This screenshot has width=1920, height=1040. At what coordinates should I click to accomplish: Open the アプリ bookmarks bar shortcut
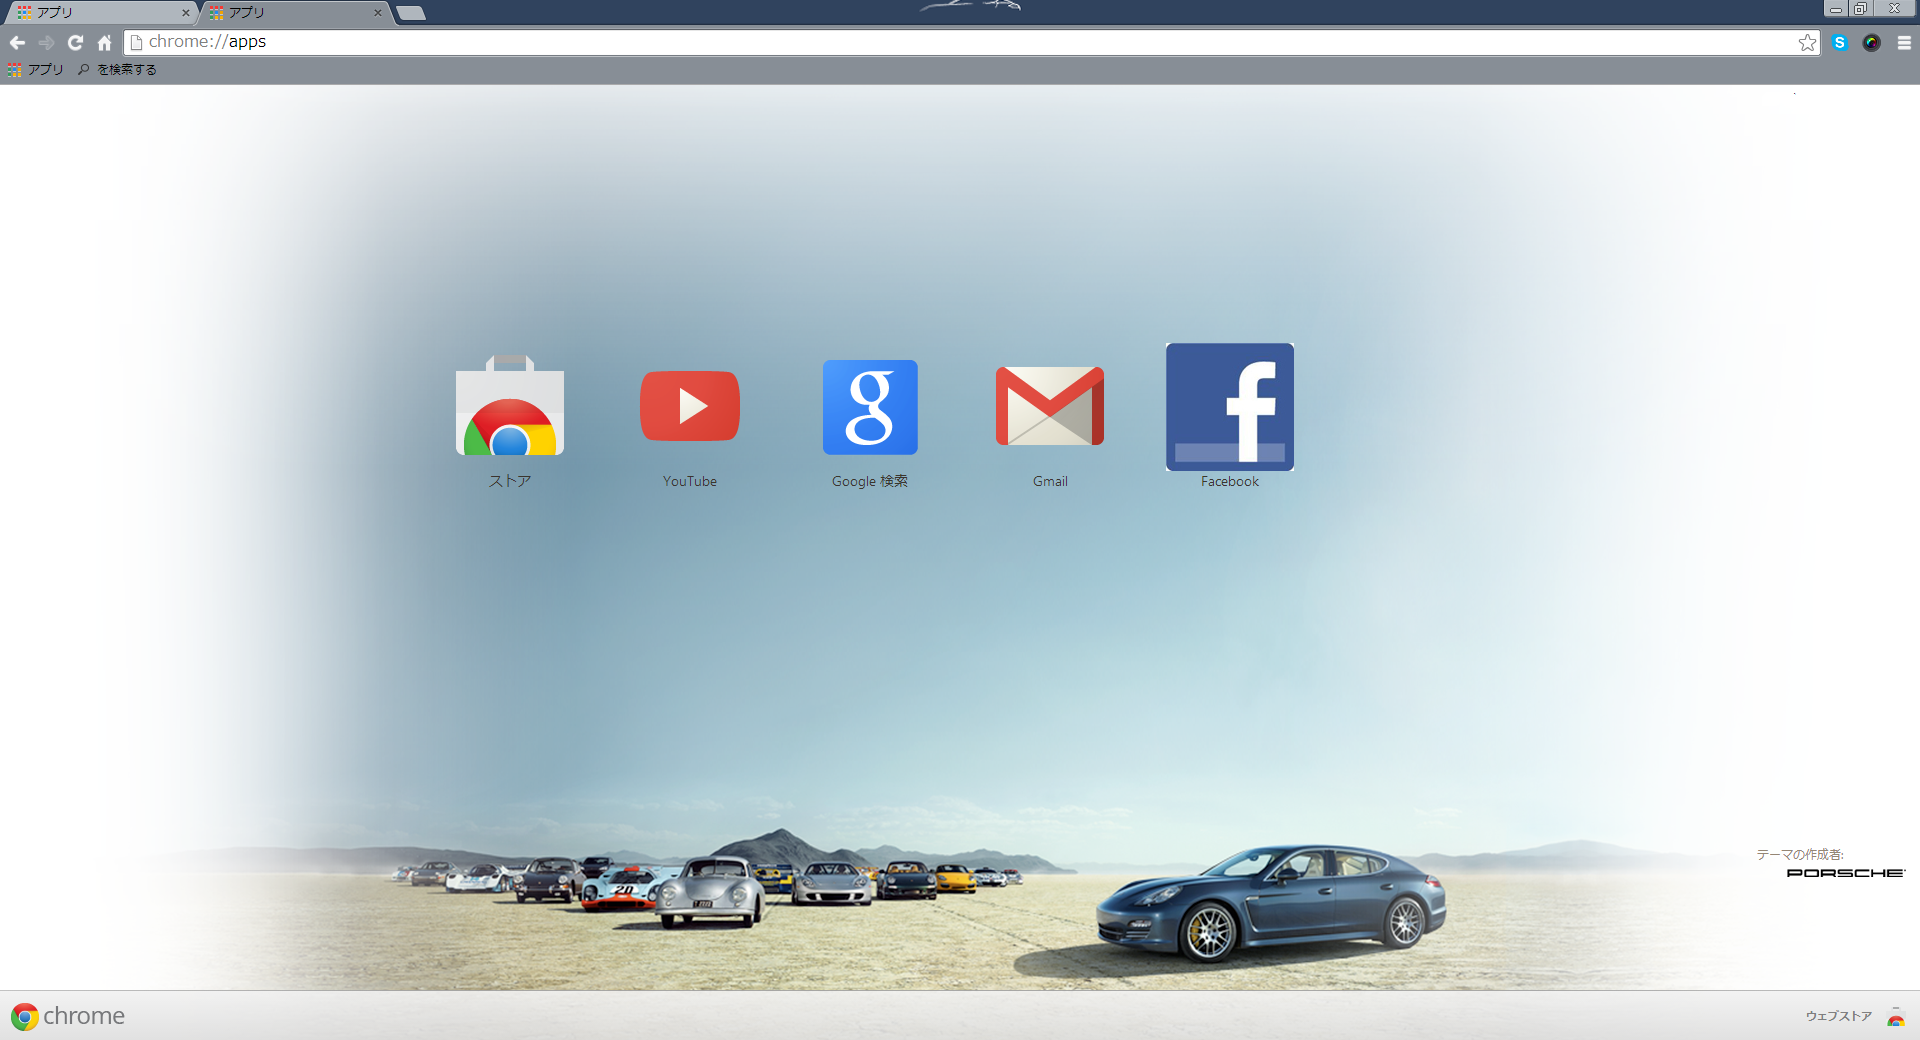click(x=35, y=70)
